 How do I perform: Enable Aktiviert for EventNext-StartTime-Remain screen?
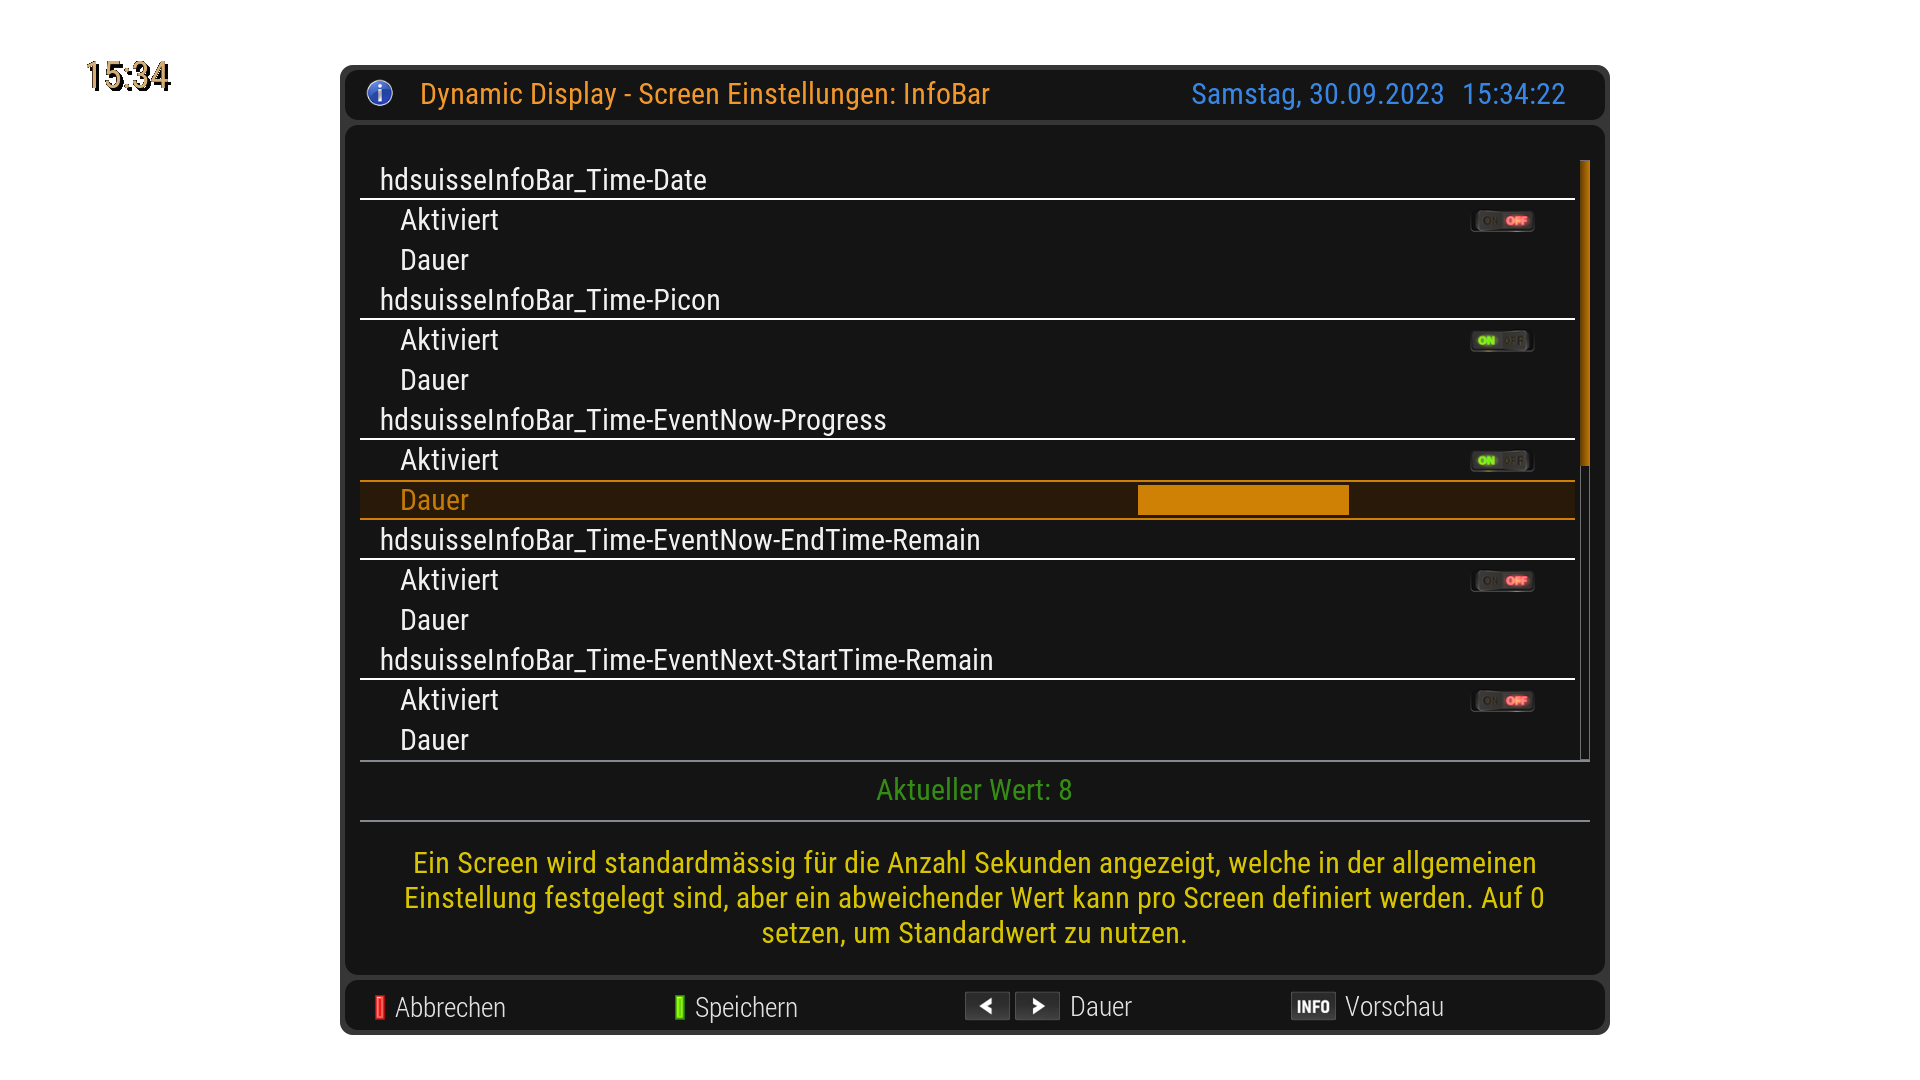coord(1502,700)
